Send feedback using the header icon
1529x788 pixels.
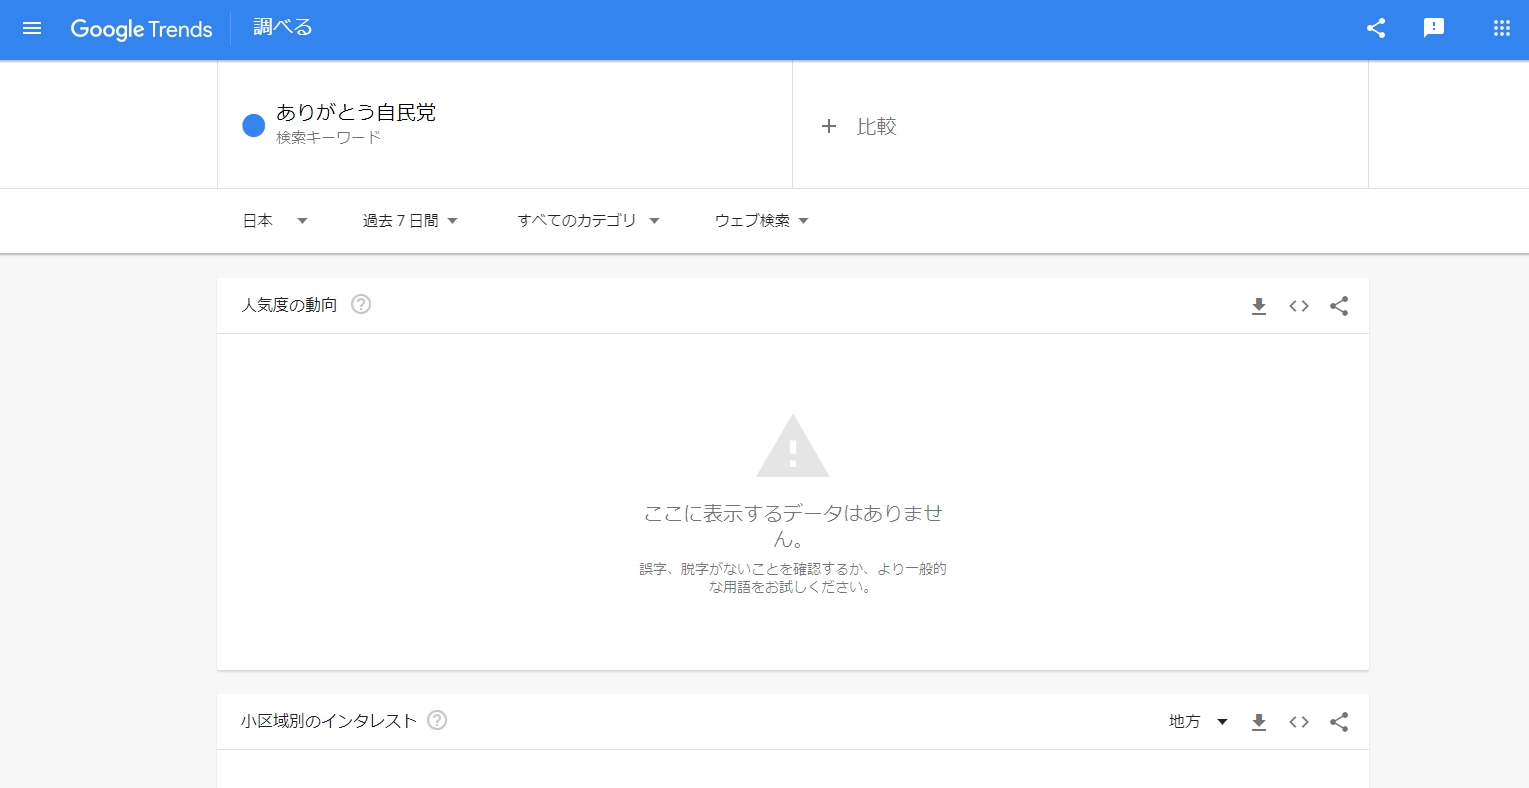[x=1434, y=28]
